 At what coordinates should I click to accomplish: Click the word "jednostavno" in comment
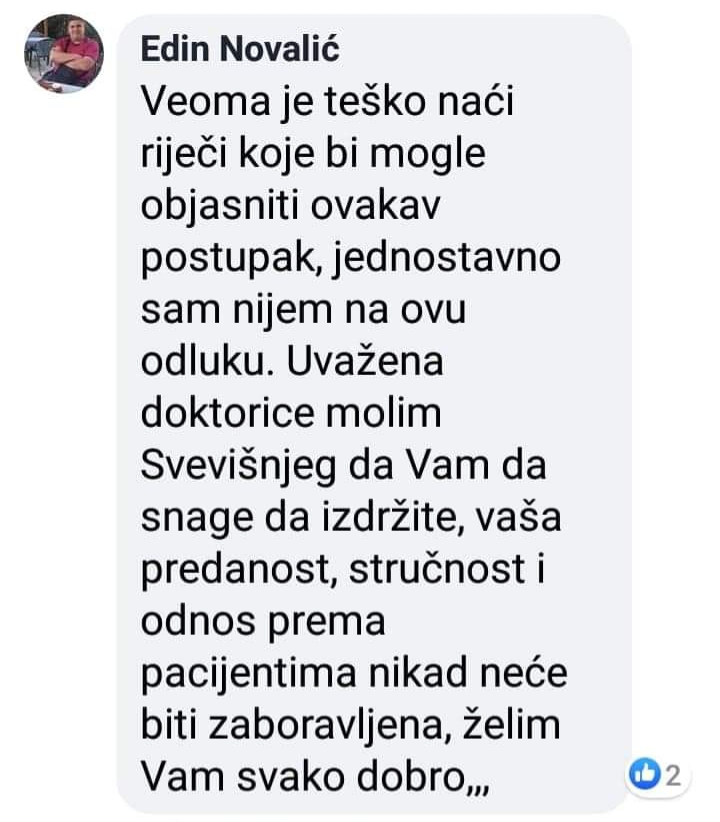(448, 259)
